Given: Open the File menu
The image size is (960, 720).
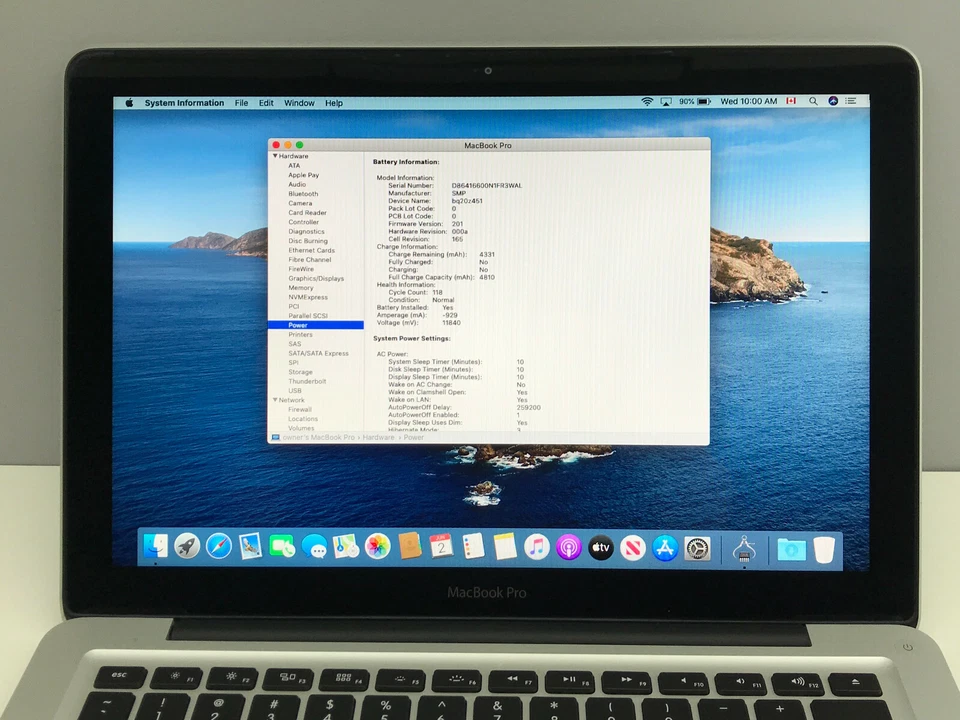Looking at the screenshot, I should coord(241,102).
